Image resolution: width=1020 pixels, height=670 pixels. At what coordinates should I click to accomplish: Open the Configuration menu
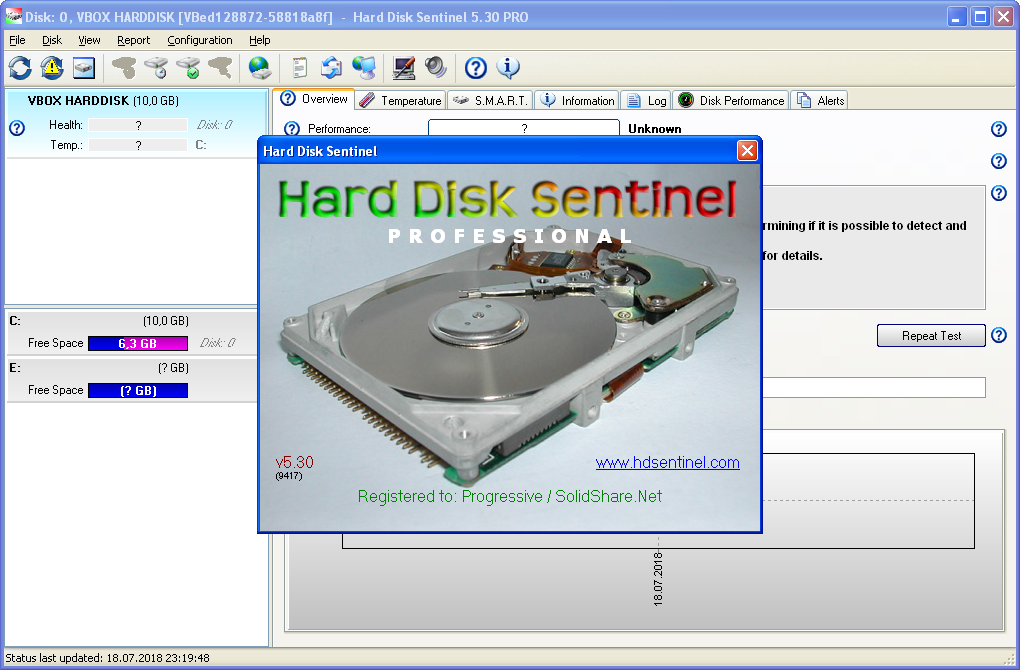[200, 40]
